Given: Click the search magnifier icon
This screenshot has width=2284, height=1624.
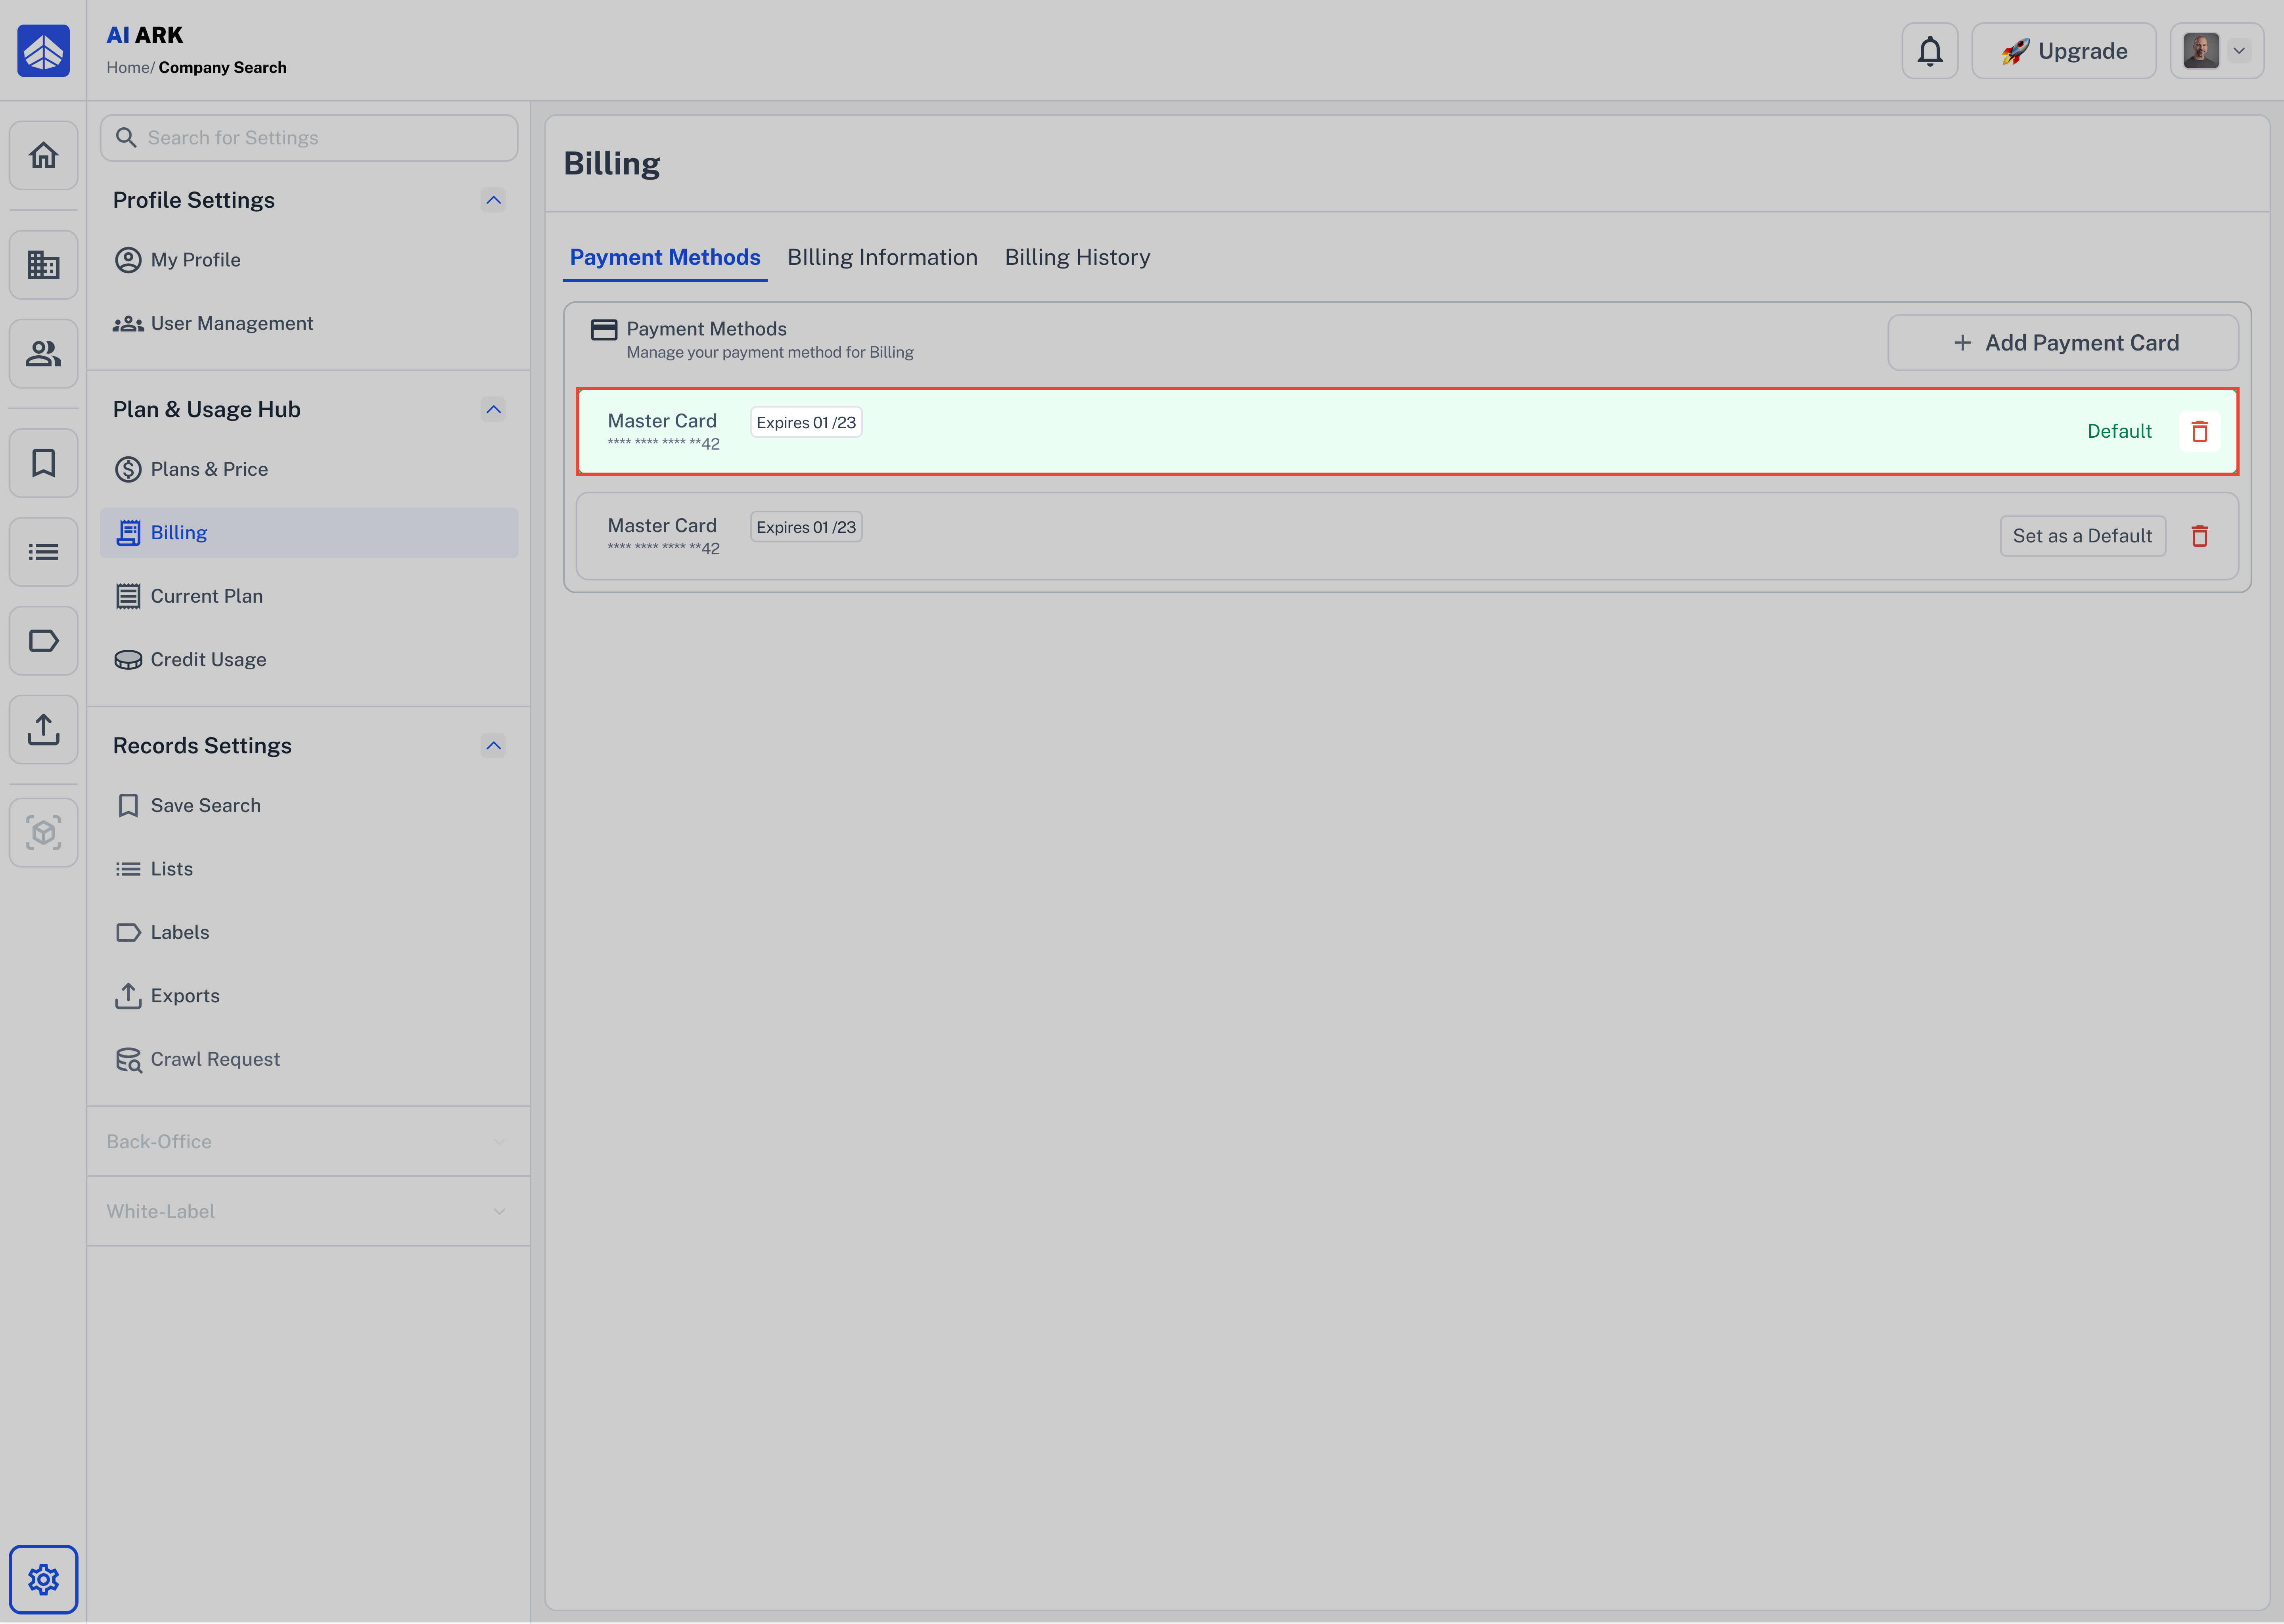Looking at the screenshot, I should [126, 138].
